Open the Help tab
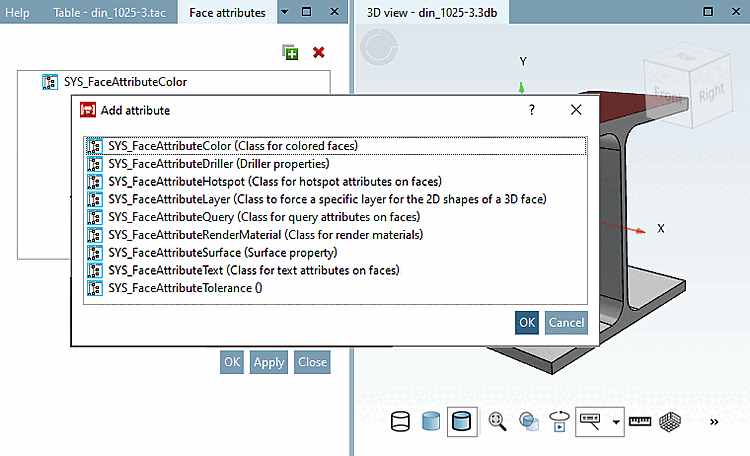This screenshot has width=750, height=456. tap(17, 12)
